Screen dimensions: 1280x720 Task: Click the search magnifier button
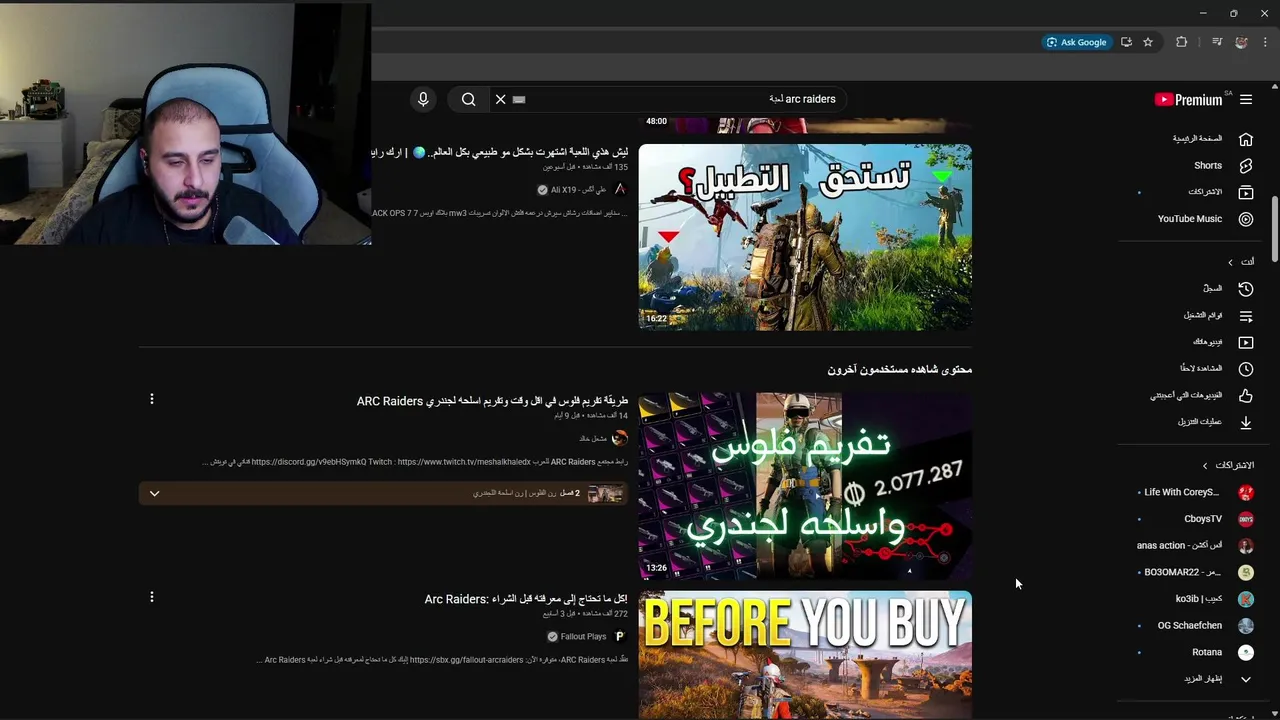tap(468, 99)
